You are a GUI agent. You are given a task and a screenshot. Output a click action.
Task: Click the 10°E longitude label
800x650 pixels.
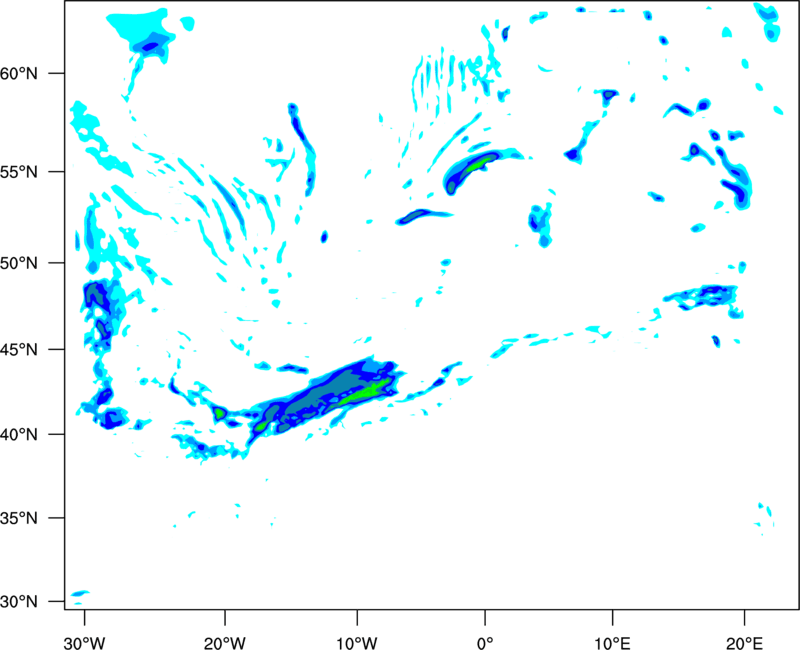(x=612, y=643)
